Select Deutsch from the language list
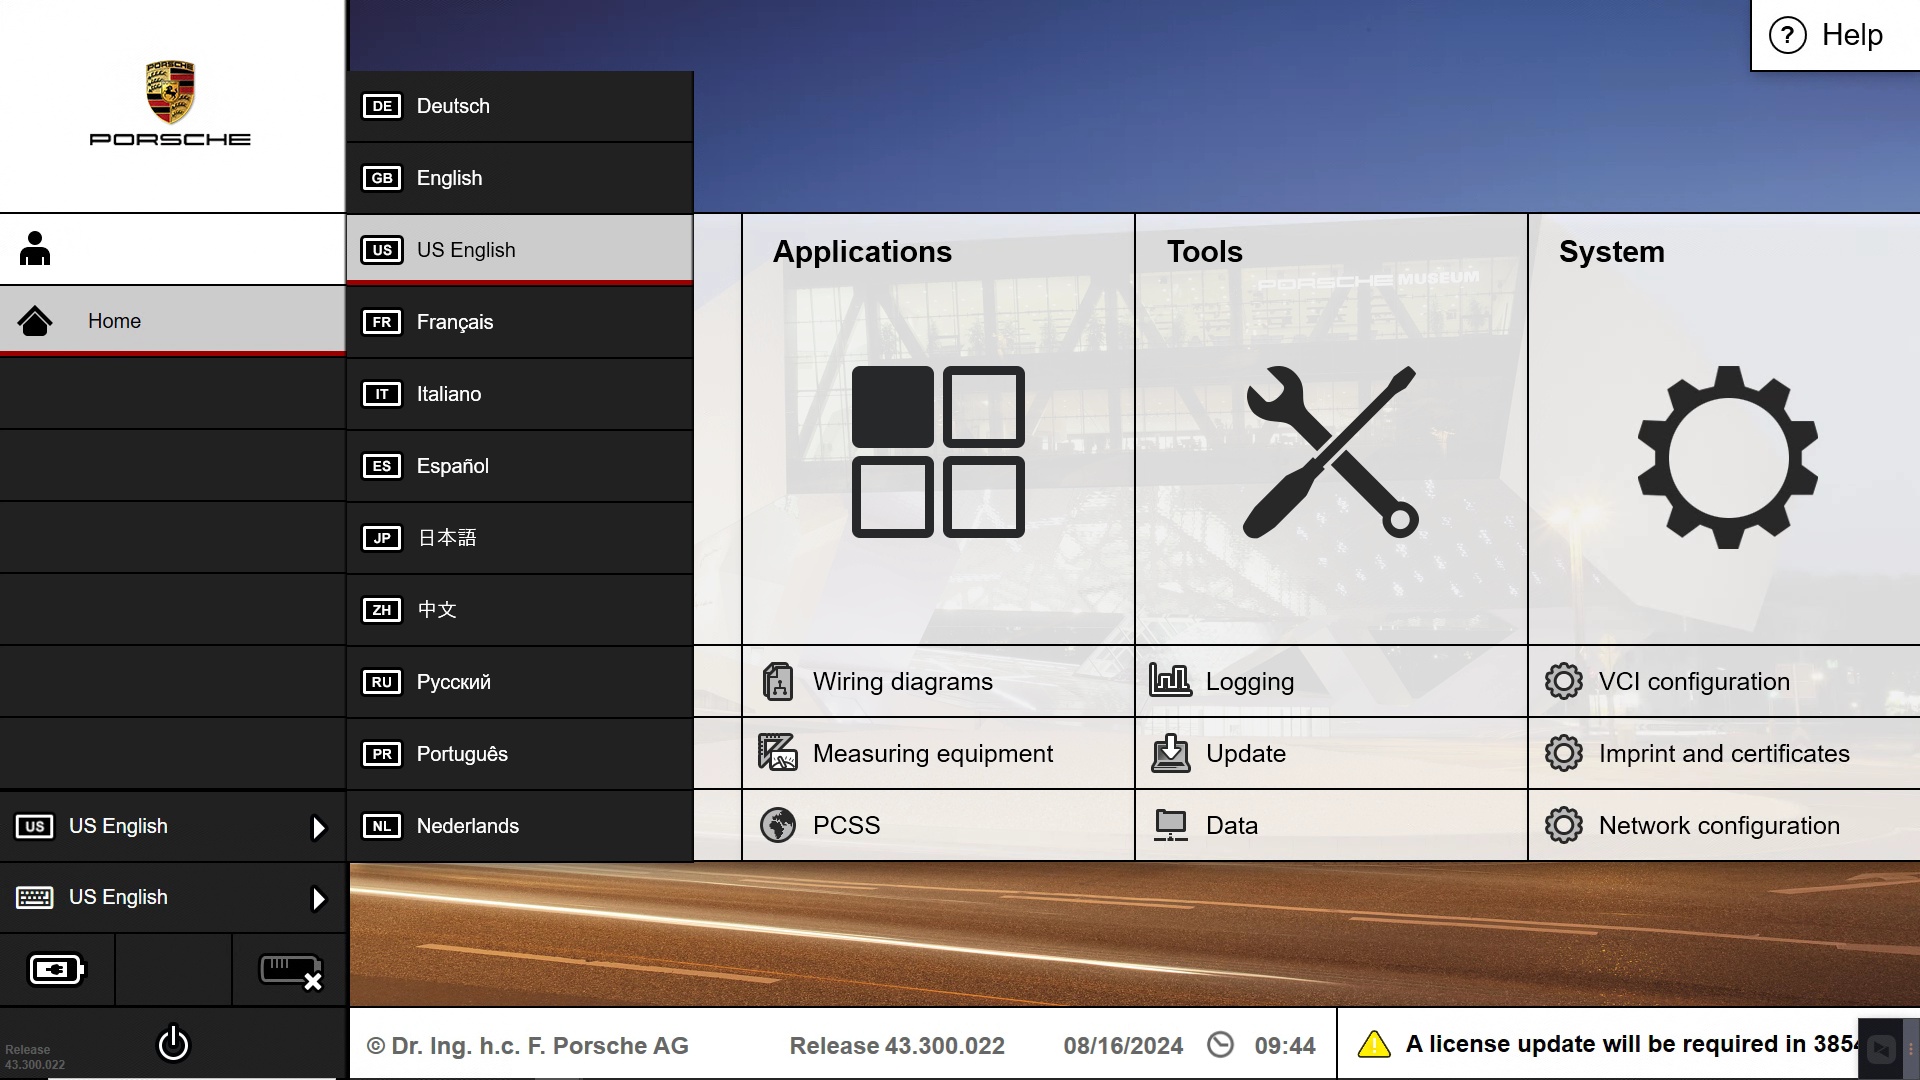Viewport: 1920px width, 1080px height. [x=520, y=106]
